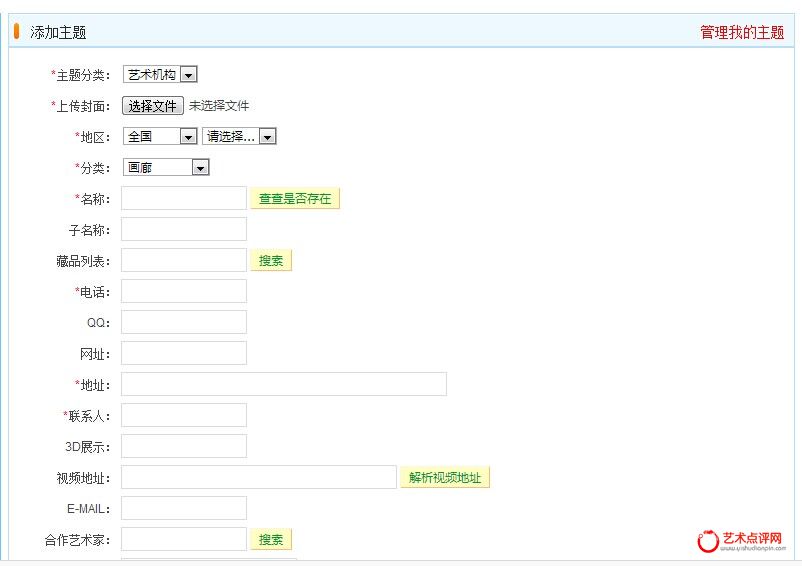This screenshot has height=566, width=802.
Task: Click the 艺术点评网 logo icon
Action: pyautogui.click(x=709, y=541)
